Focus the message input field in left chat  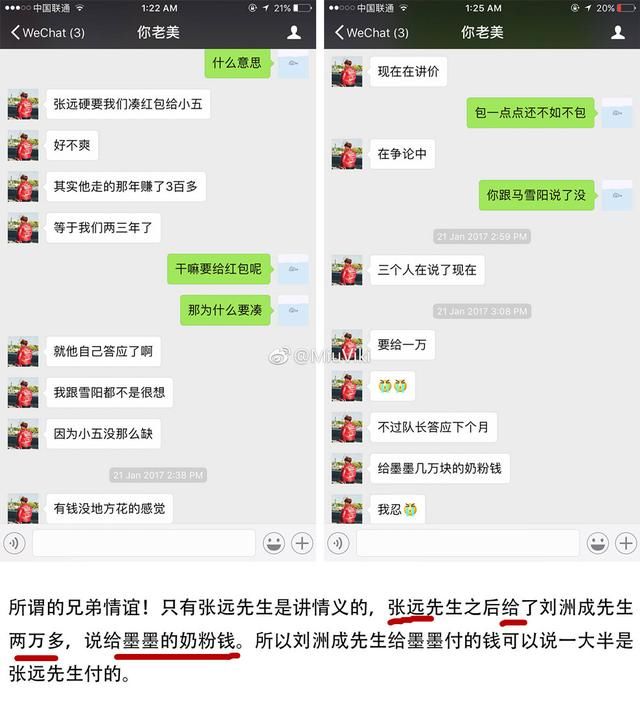click(144, 543)
